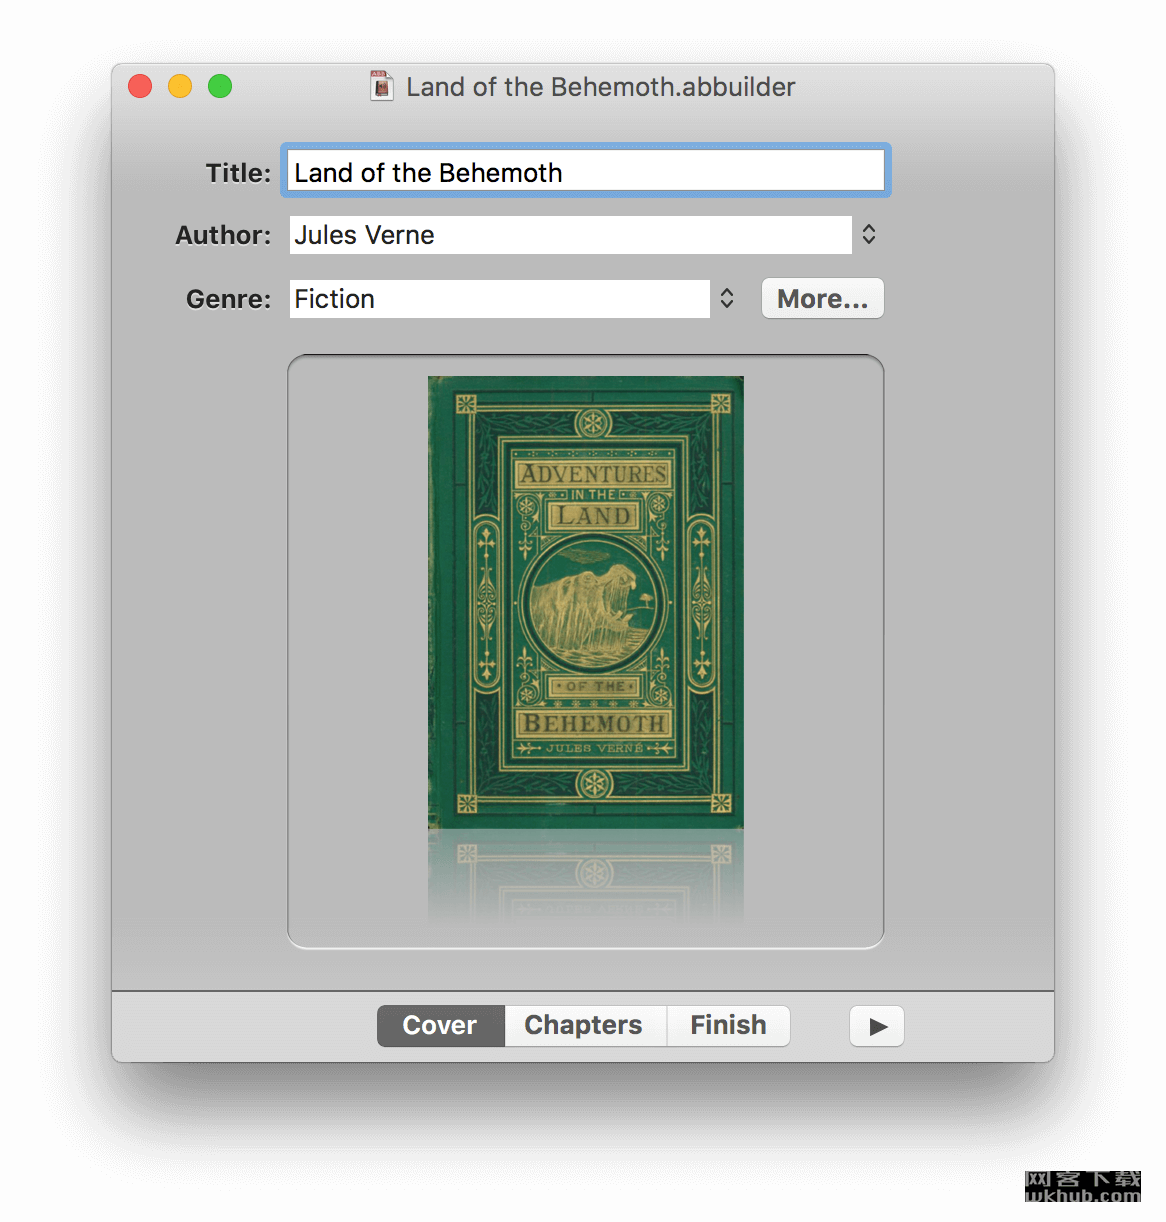Minimize the window with the yellow button
Screen dimensions: 1166x1222
click(180, 86)
